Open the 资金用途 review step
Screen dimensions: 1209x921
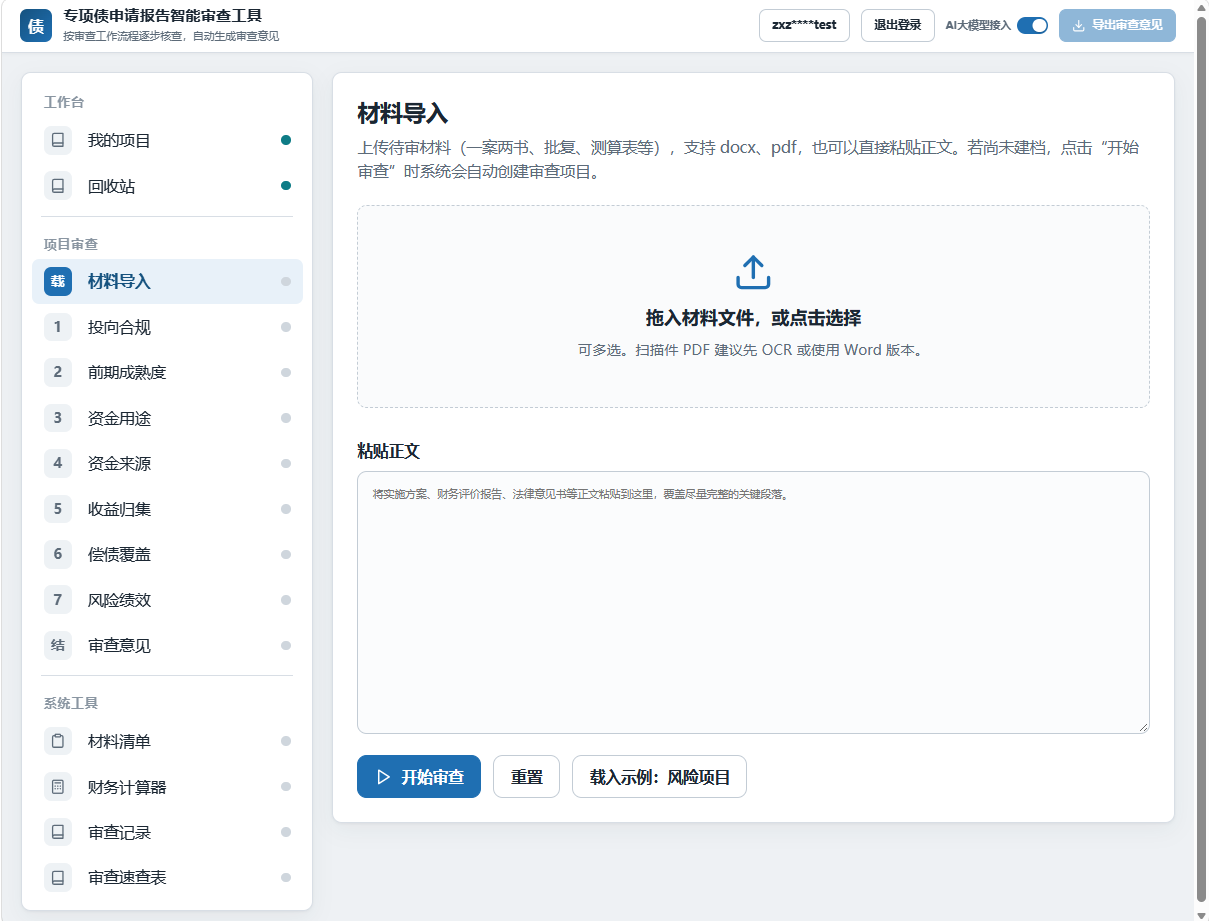[167, 418]
